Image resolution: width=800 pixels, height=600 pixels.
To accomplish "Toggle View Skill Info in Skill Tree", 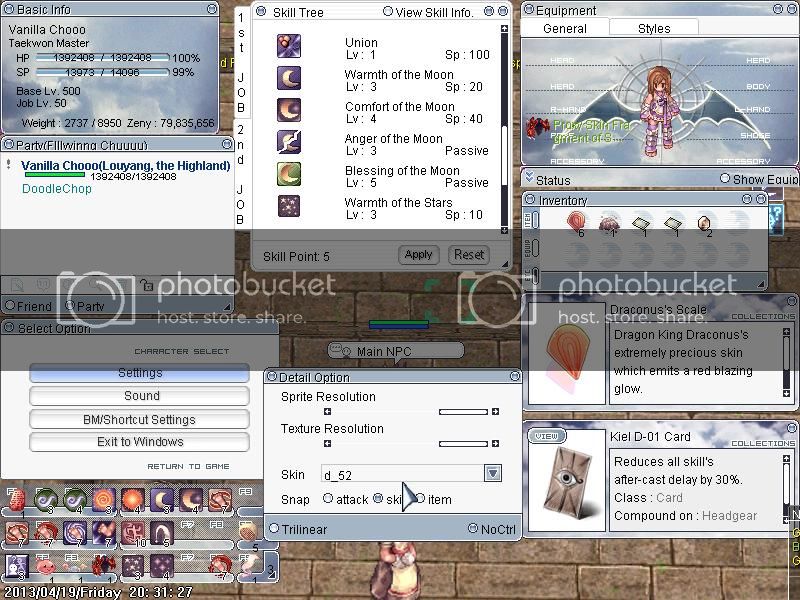I will tap(388, 12).
